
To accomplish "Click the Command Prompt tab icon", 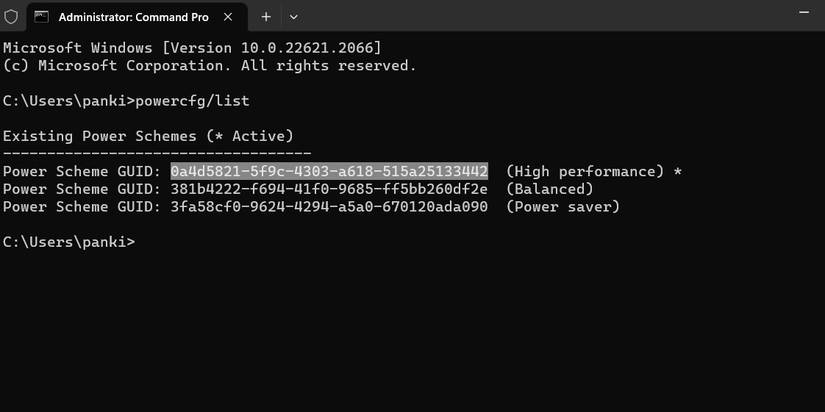I will 42,17.
